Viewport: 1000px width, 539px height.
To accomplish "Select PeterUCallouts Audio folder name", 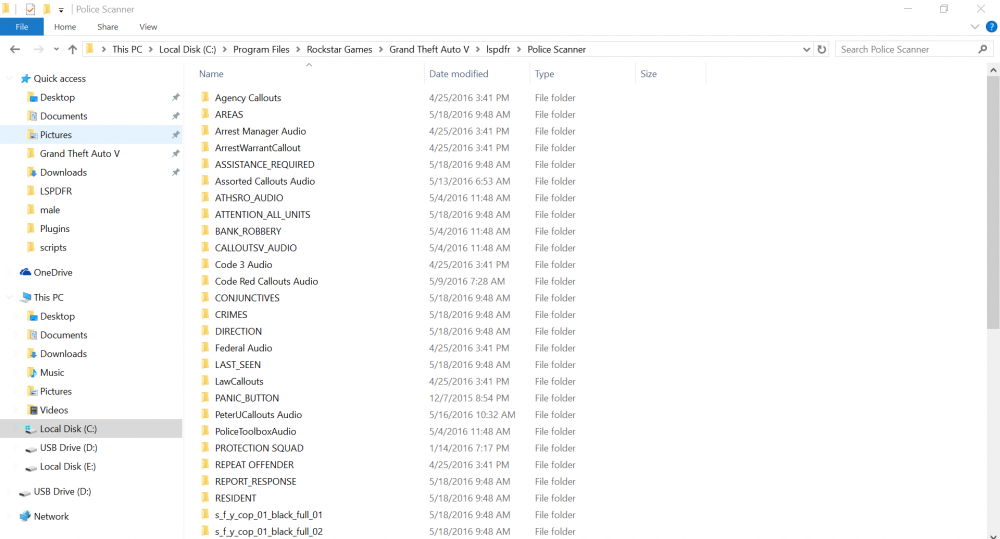I will point(258,415).
